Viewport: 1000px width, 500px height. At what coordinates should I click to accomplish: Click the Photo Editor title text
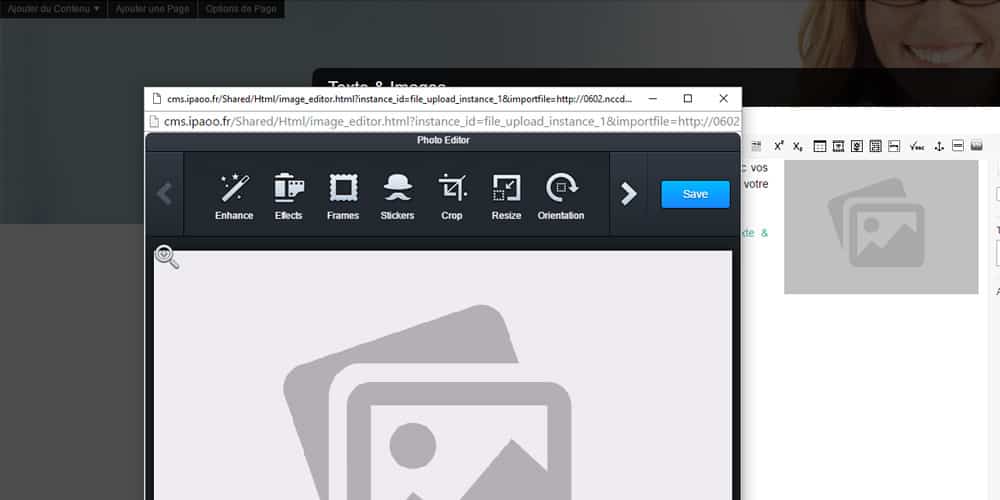(x=443, y=140)
